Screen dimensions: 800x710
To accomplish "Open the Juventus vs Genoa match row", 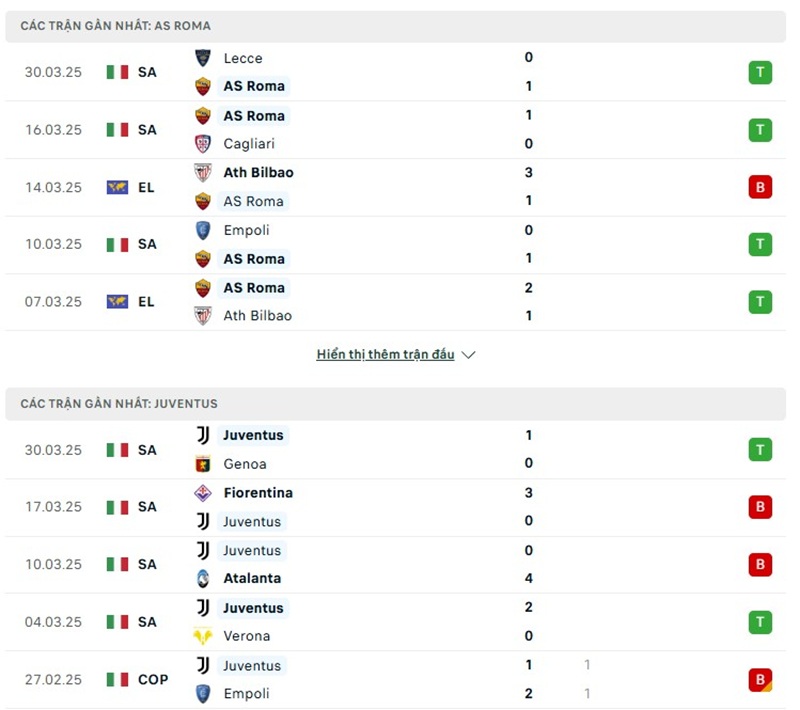I will coord(400,450).
